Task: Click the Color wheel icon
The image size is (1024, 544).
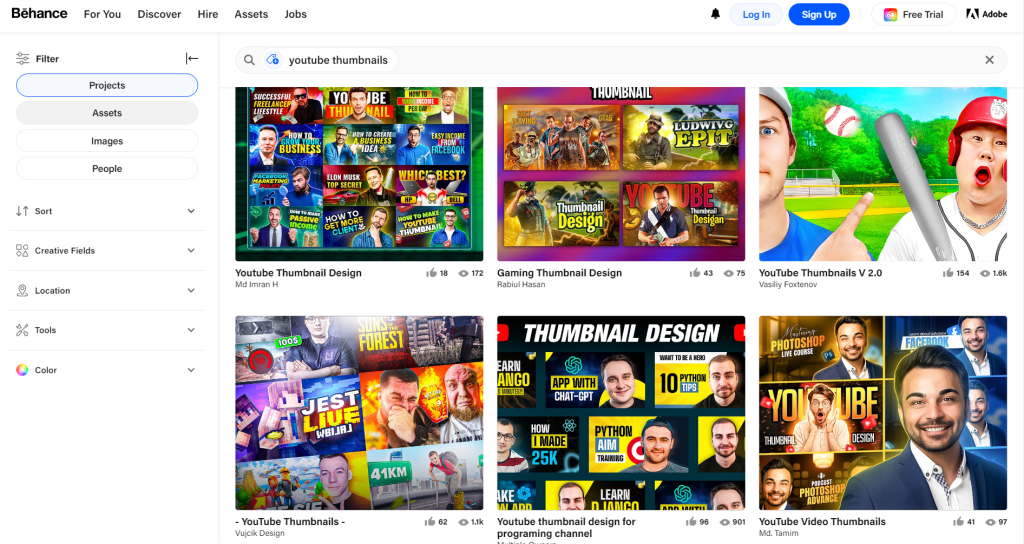Action: click(x=22, y=370)
